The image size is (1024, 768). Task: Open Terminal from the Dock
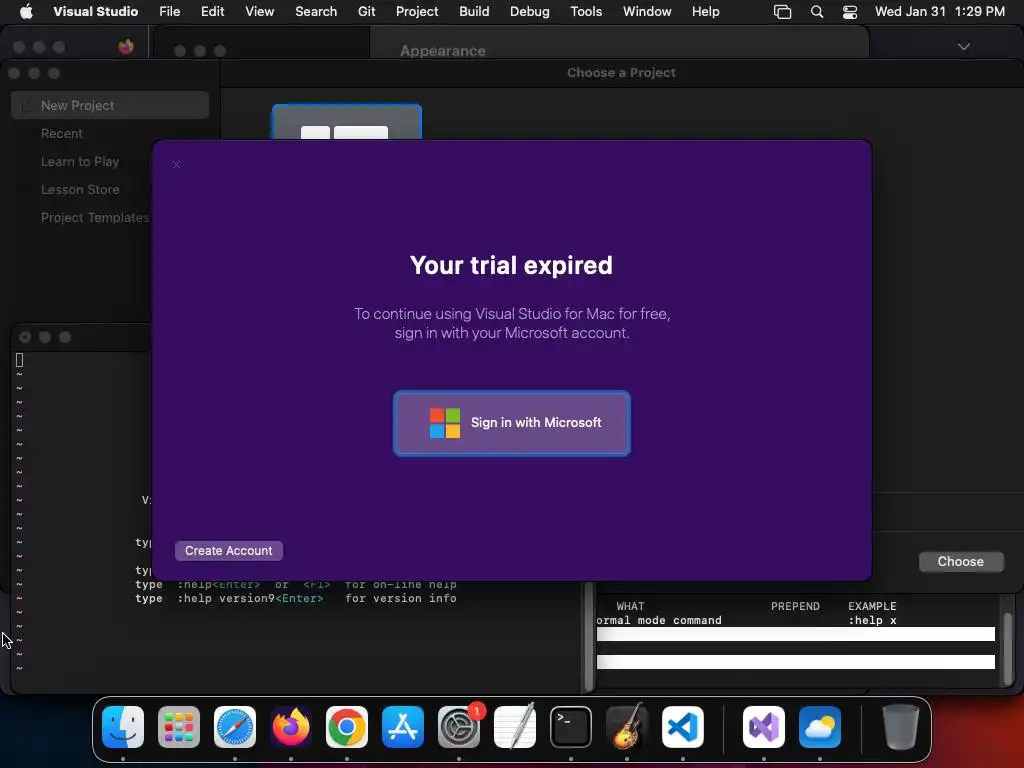pos(571,727)
